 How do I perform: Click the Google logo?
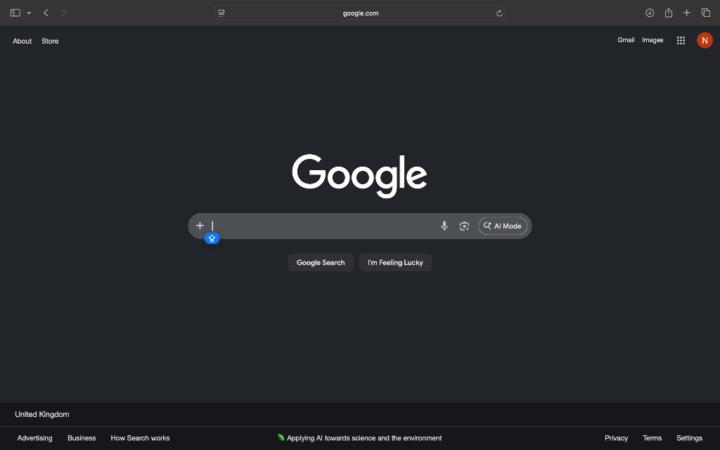pyautogui.click(x=360, y=176)
